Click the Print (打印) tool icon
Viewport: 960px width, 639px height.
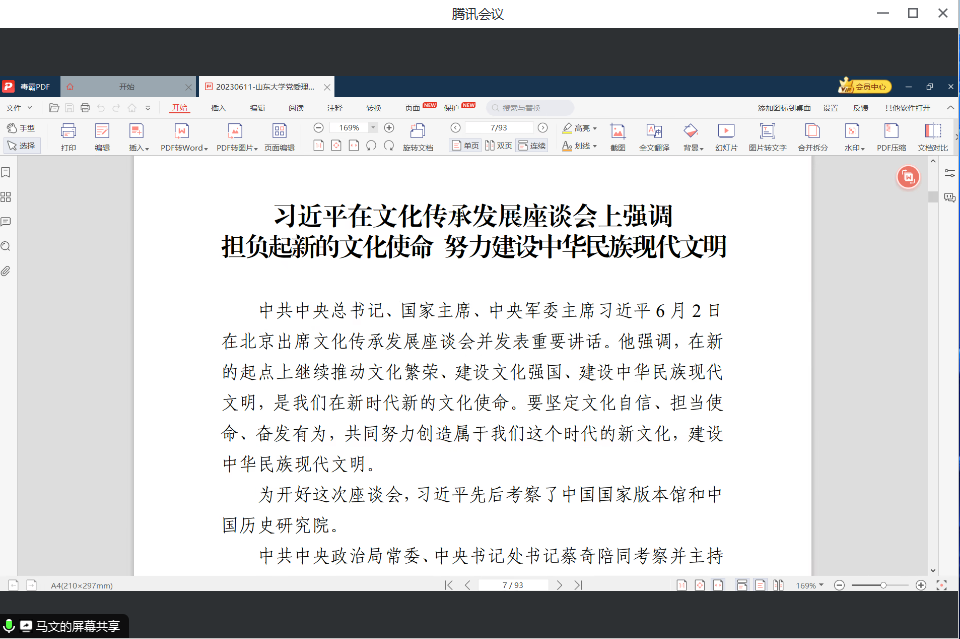[68, 131]
